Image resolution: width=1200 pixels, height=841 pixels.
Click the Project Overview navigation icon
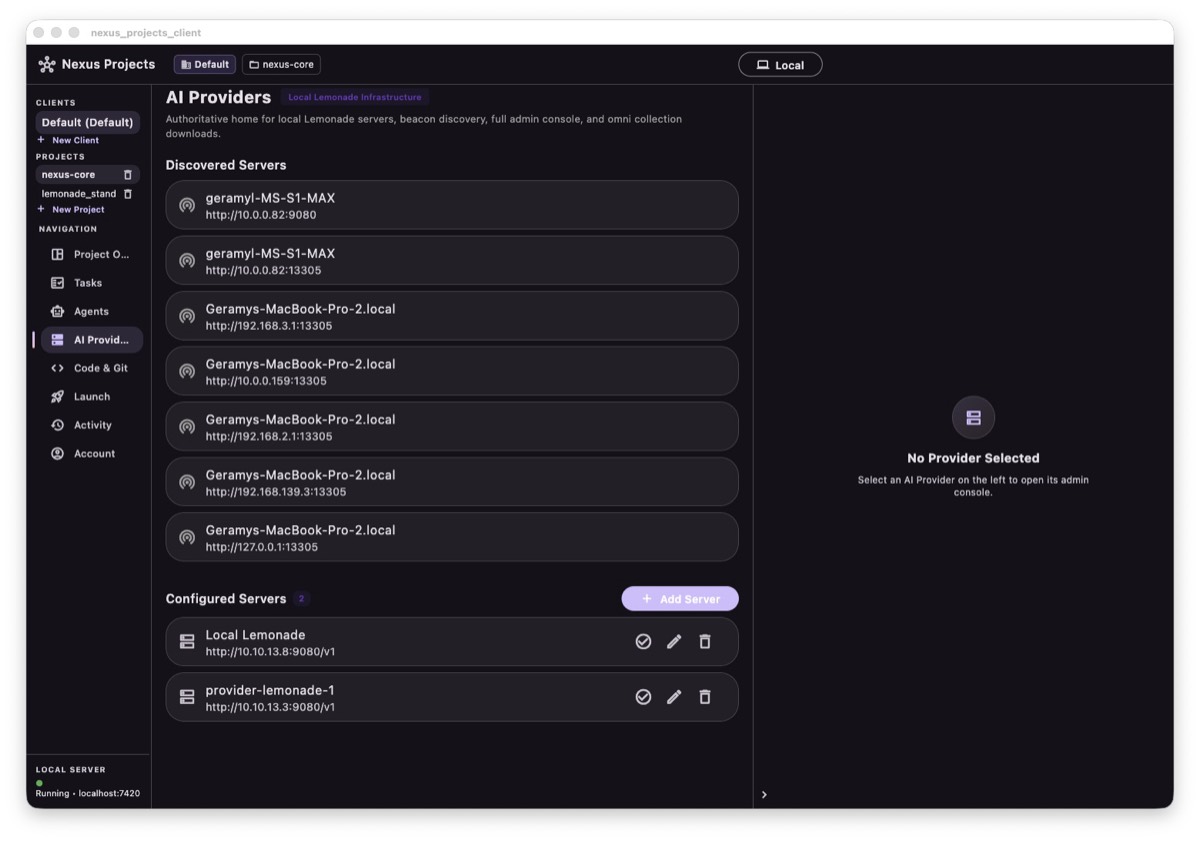click(x=57, y=255)
